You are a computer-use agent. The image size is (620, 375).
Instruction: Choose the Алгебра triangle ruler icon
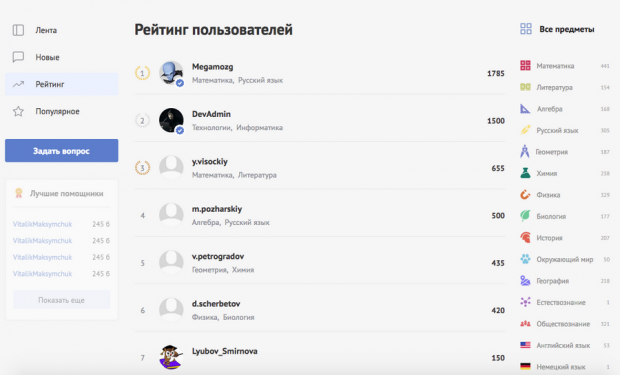(525, 108)
